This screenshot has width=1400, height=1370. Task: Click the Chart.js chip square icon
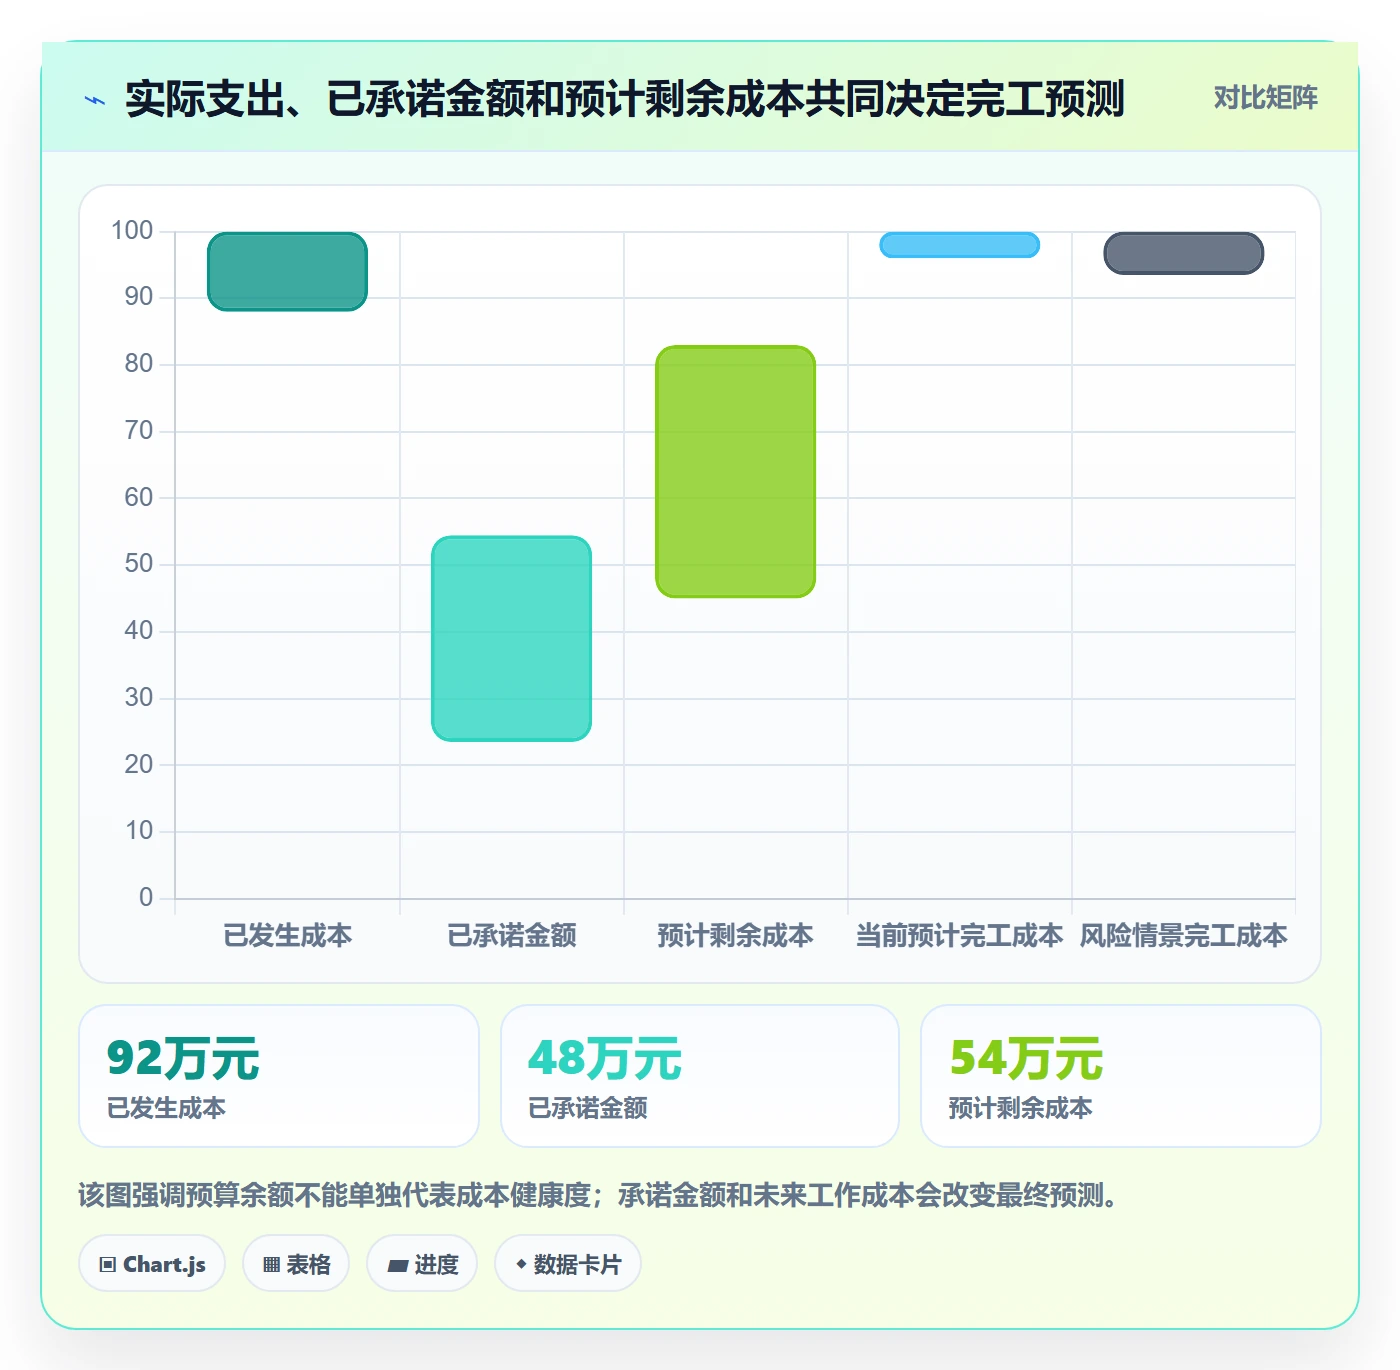click(108, 1265)
